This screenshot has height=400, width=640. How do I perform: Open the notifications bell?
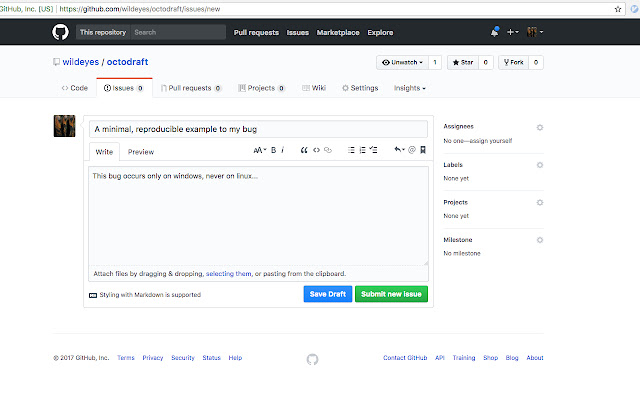(494, 32)
